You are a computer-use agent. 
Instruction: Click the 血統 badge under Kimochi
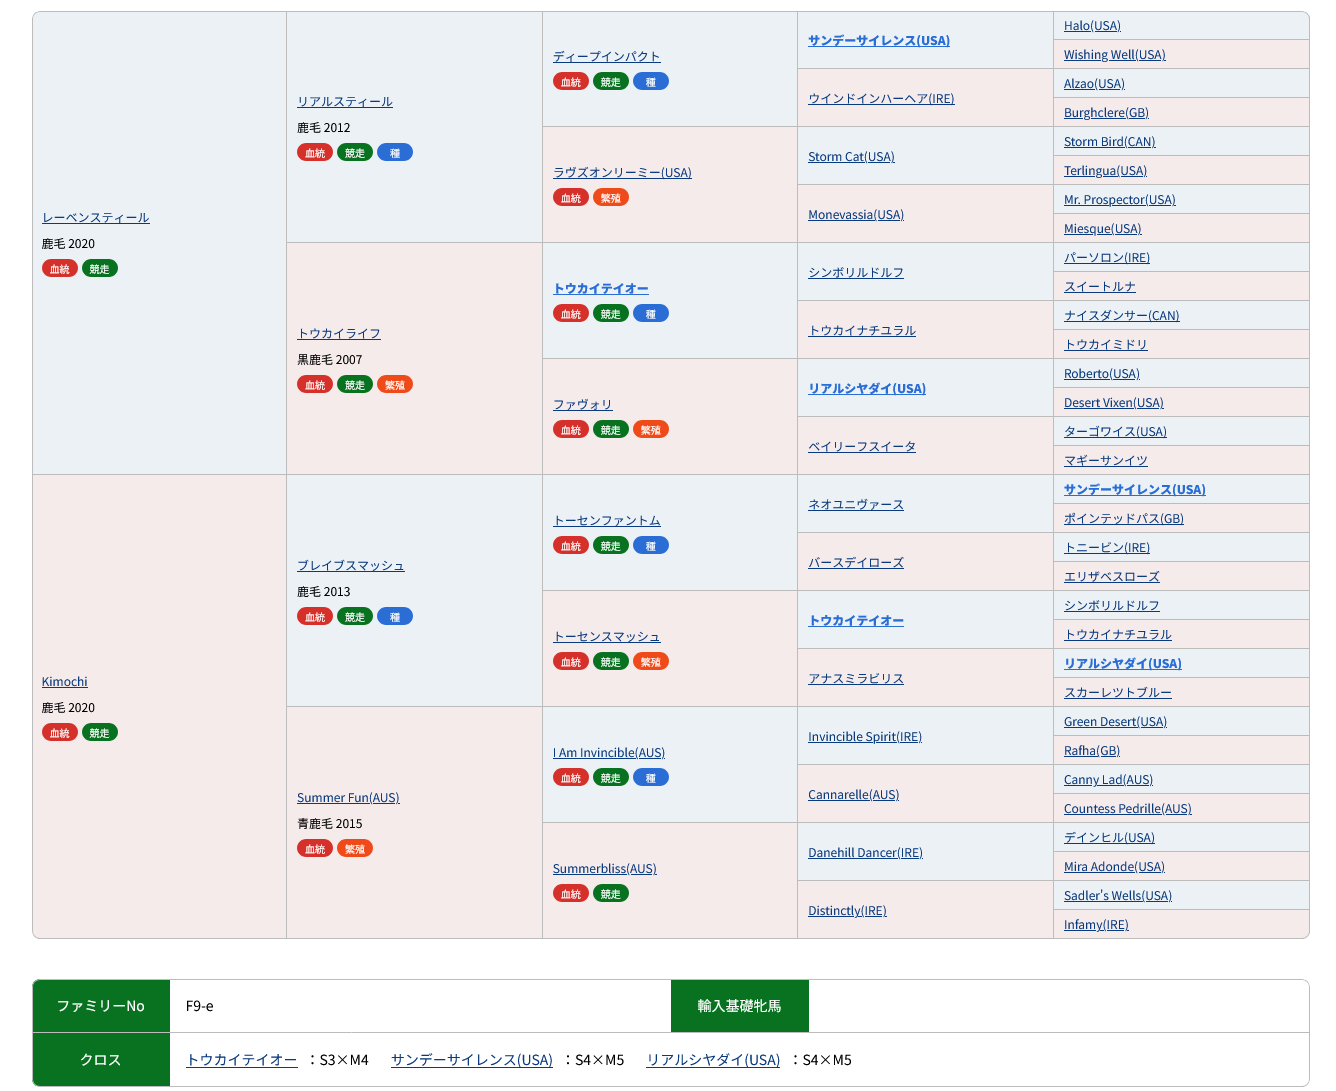click(x=60, y=733)
